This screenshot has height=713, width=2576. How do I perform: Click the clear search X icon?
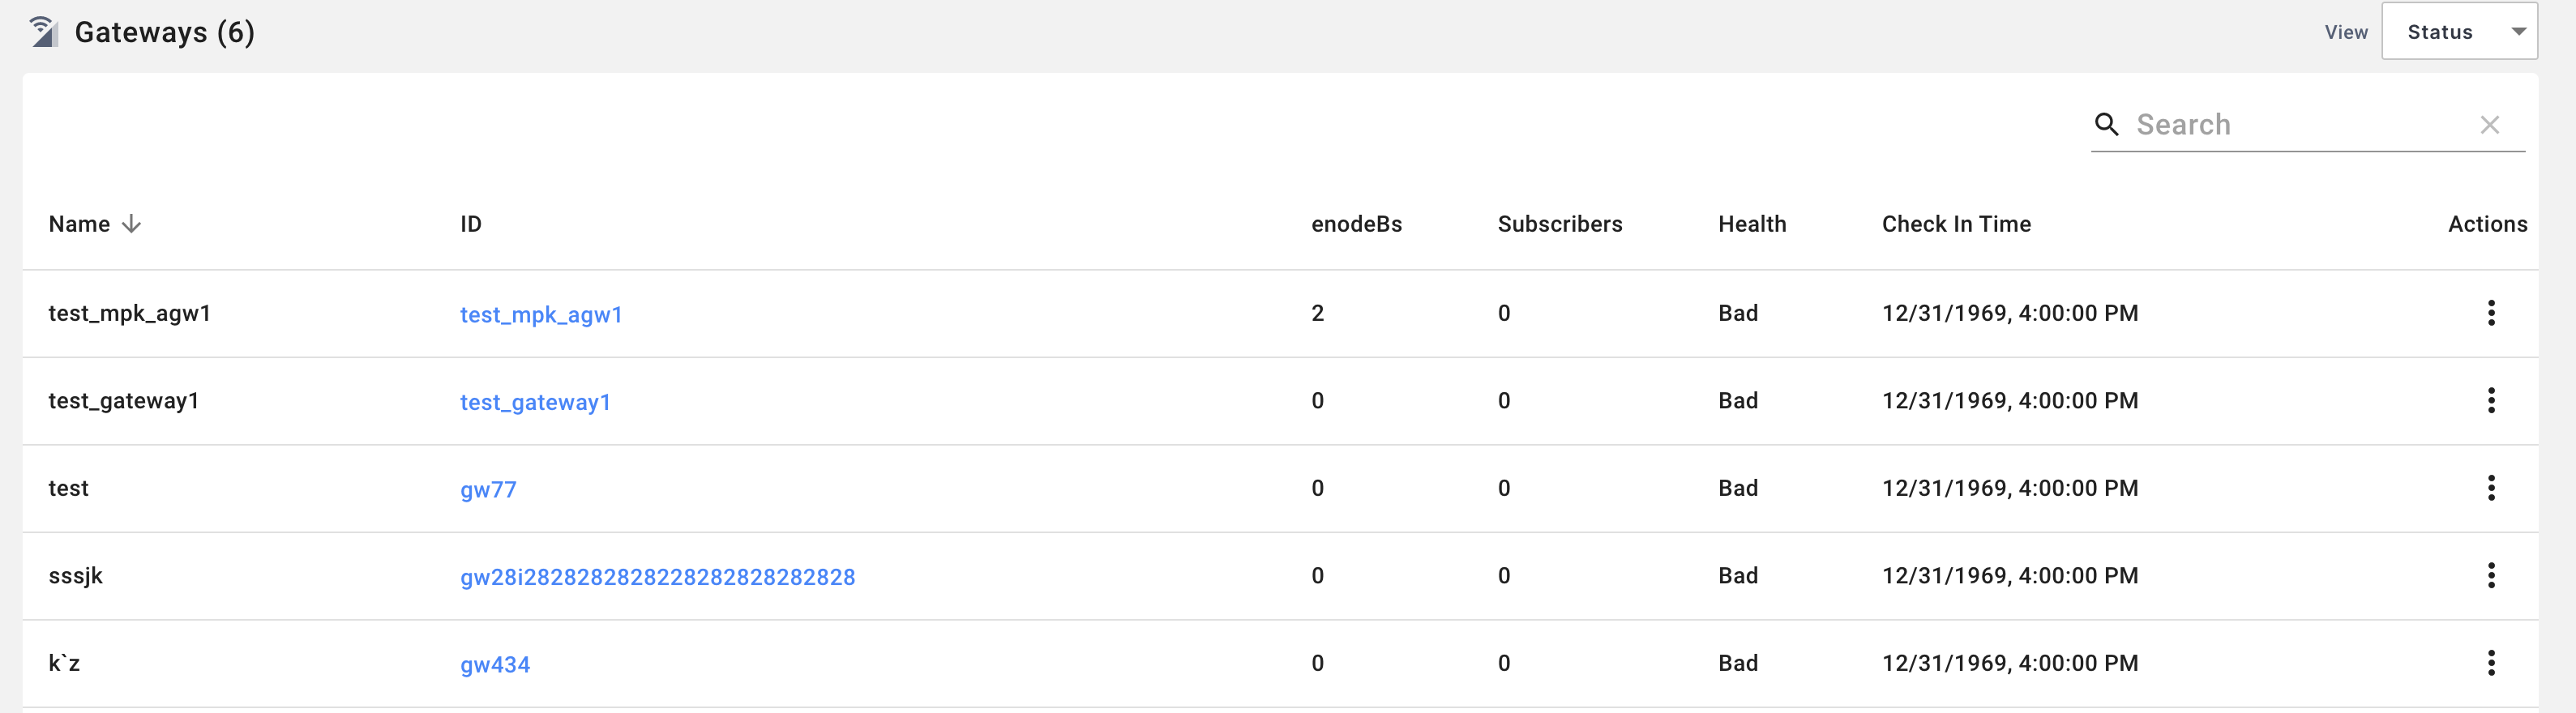(2489, 124)
